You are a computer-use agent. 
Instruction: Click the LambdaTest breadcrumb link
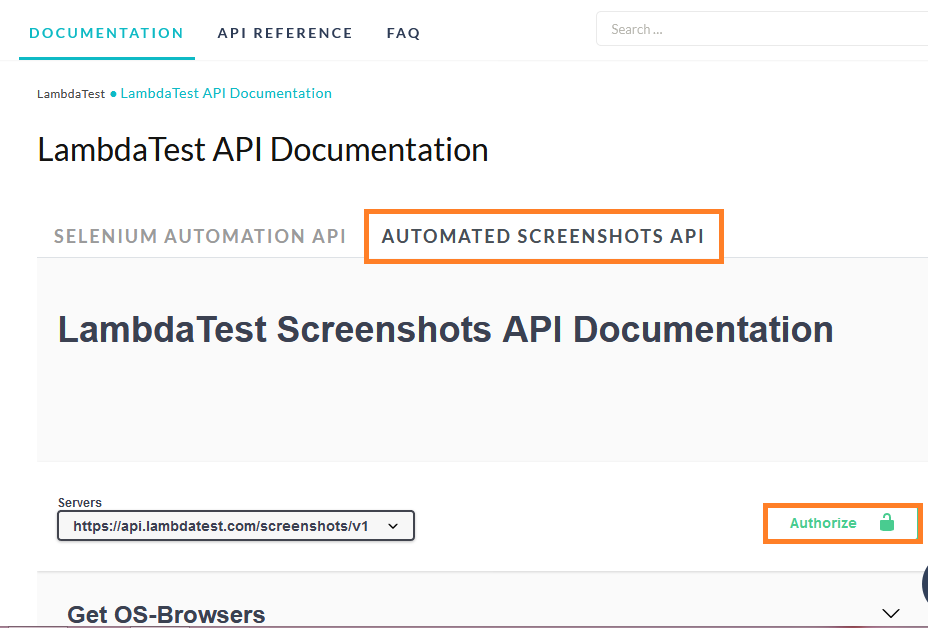pos(71,94)
